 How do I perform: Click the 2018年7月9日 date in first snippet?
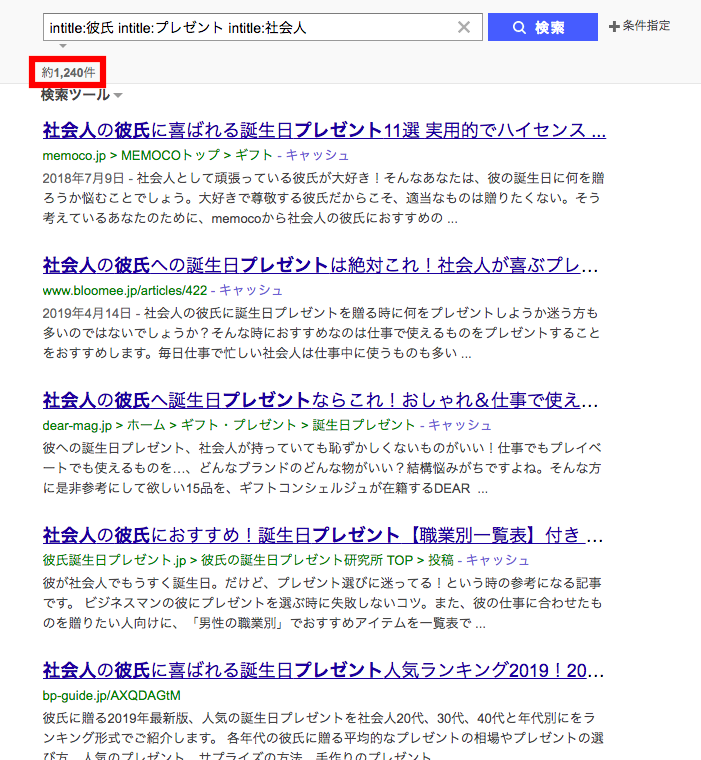tap(83, 178)
